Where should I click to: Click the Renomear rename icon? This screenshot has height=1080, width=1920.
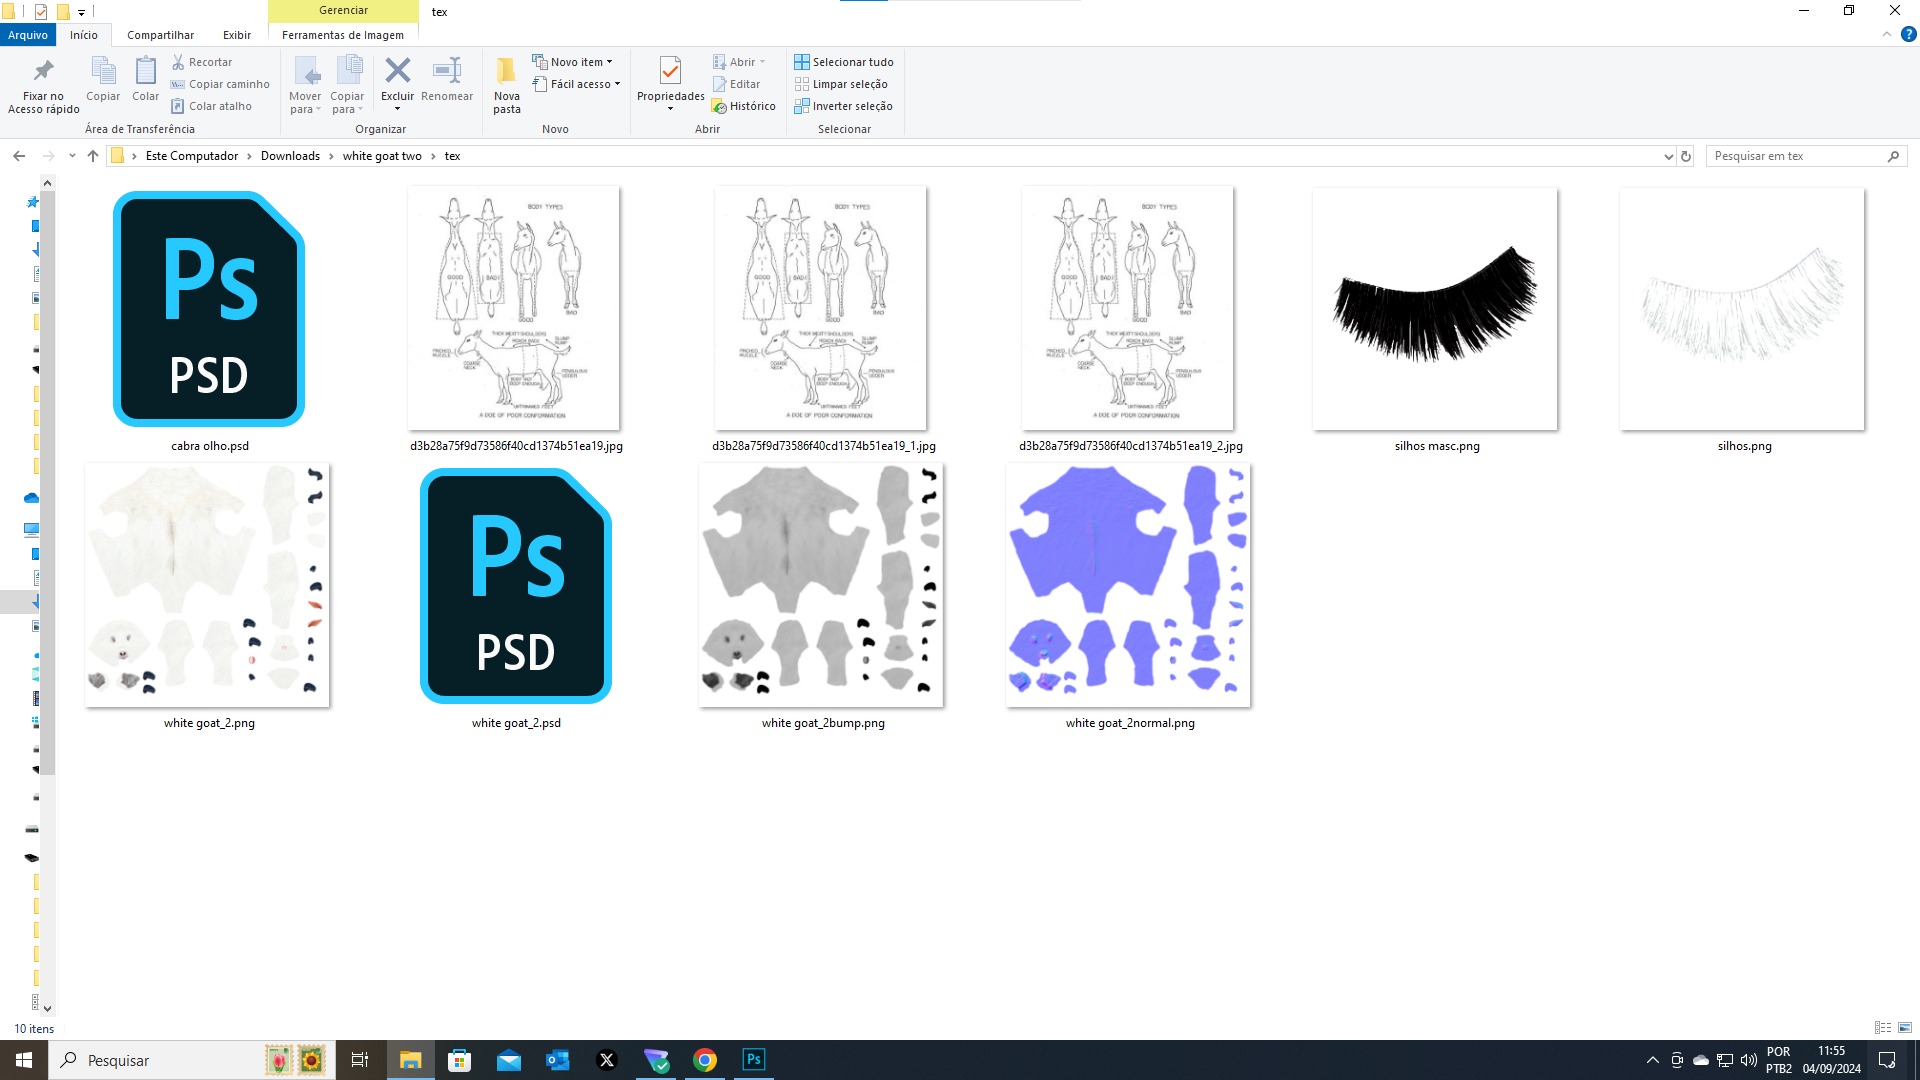[446, 71]
